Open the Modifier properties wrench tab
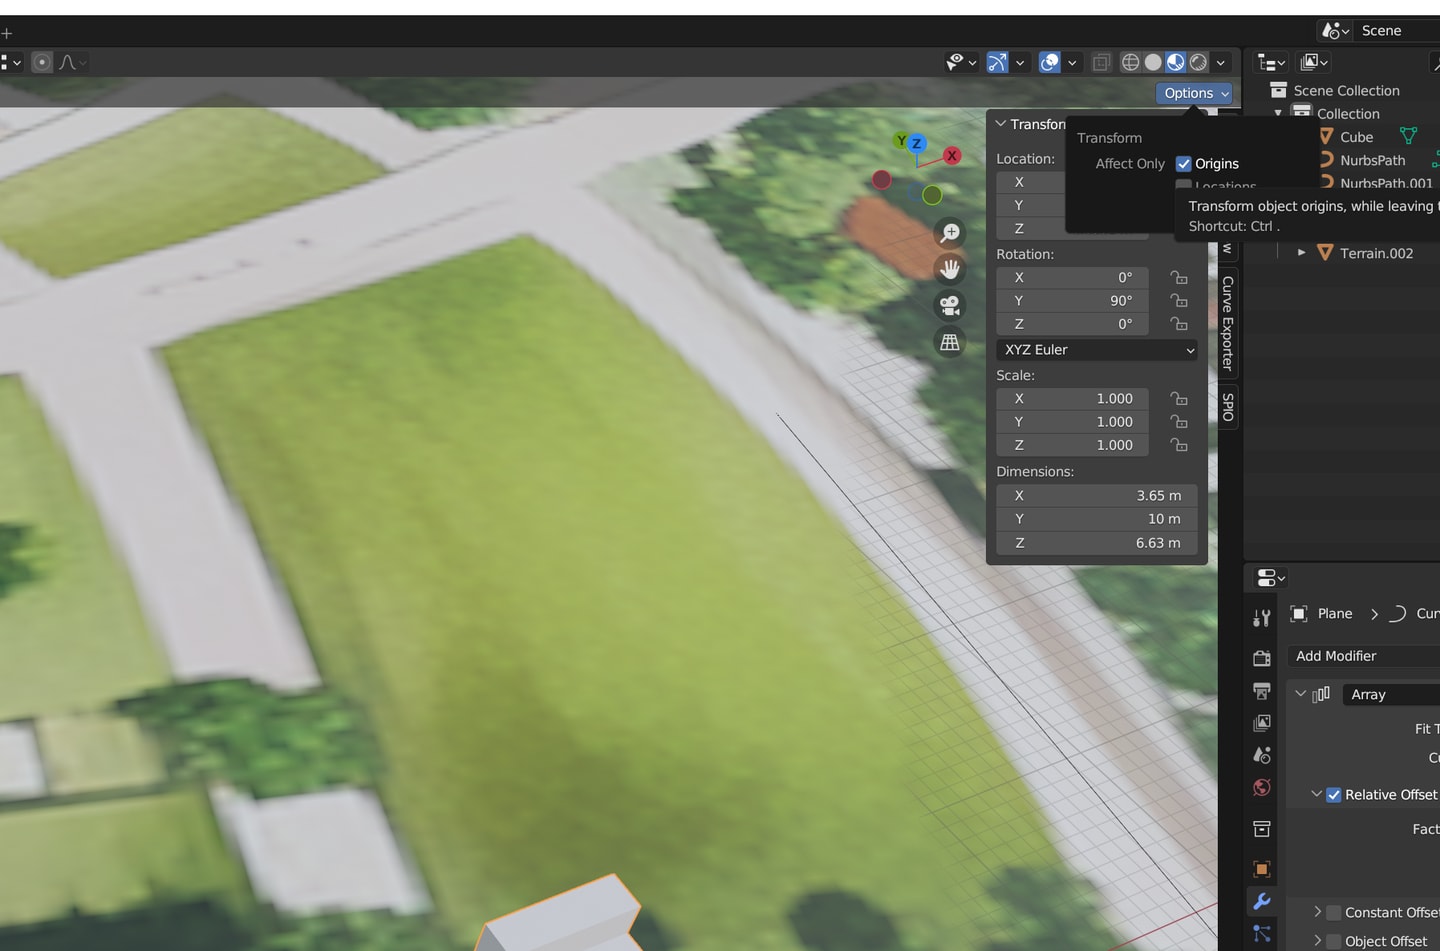Screen dimensions: 1440x951 (1262, 901)
